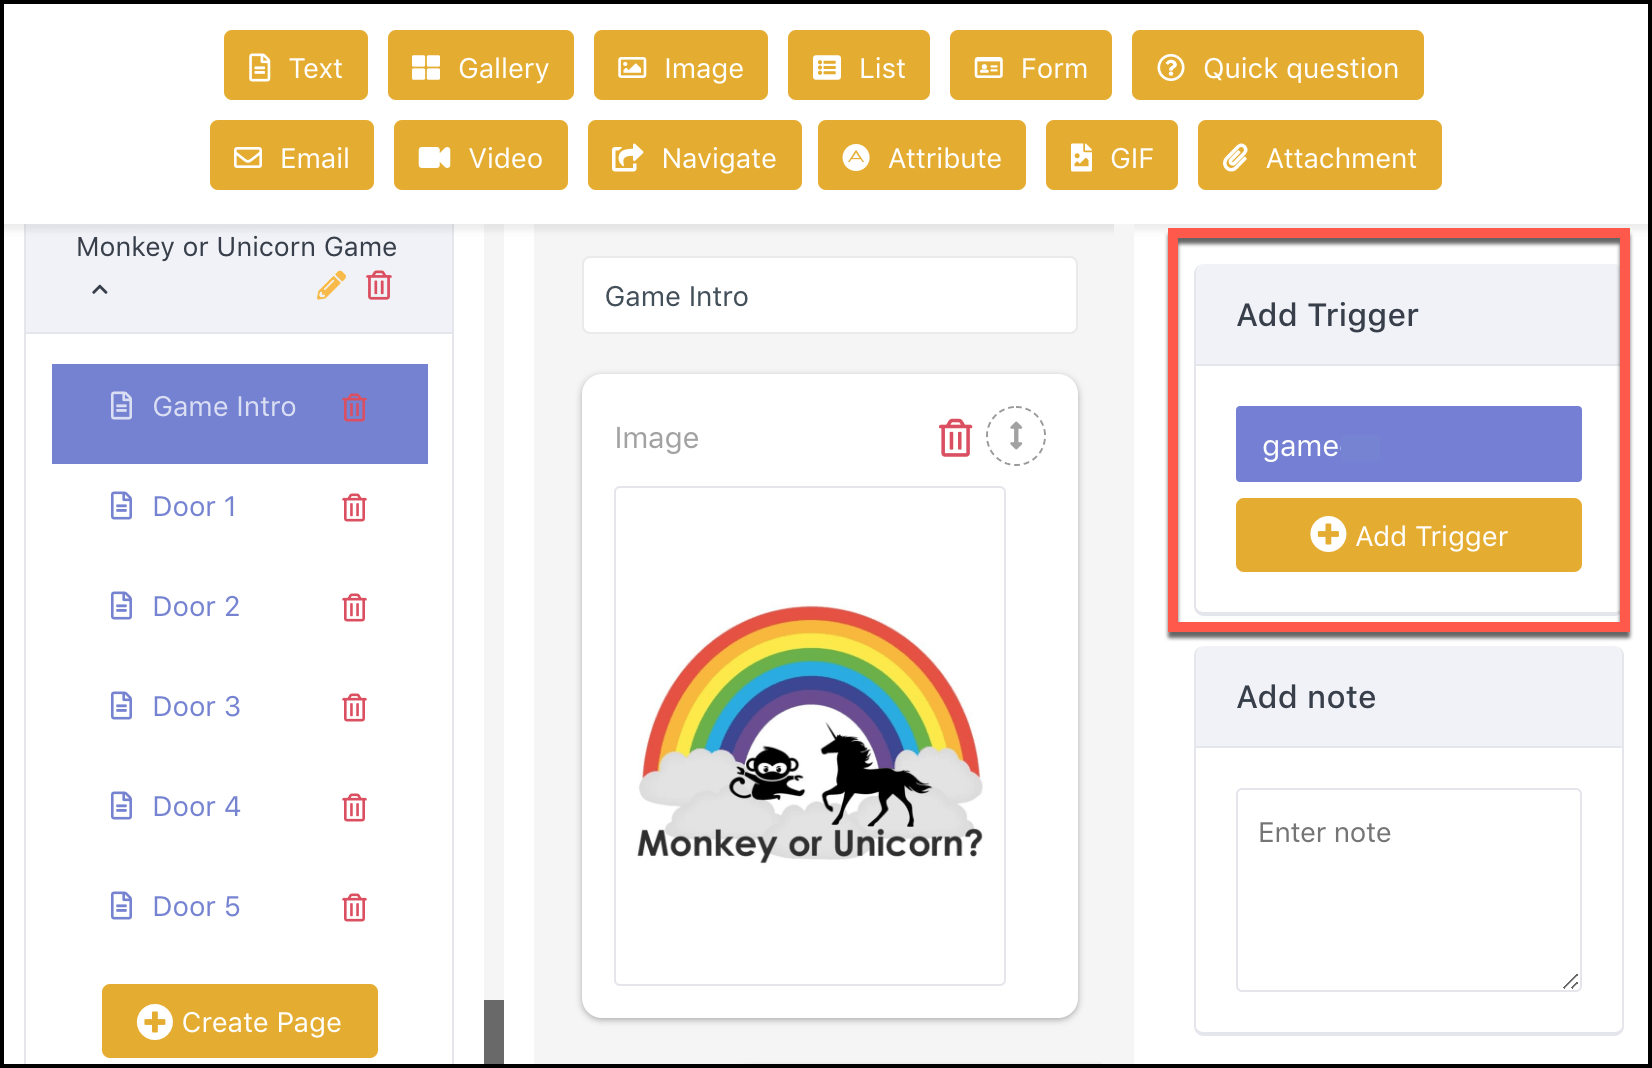Click inside the Enter note field
This screenshot has height=1068, width=1652.
(x=1408, y=890)
